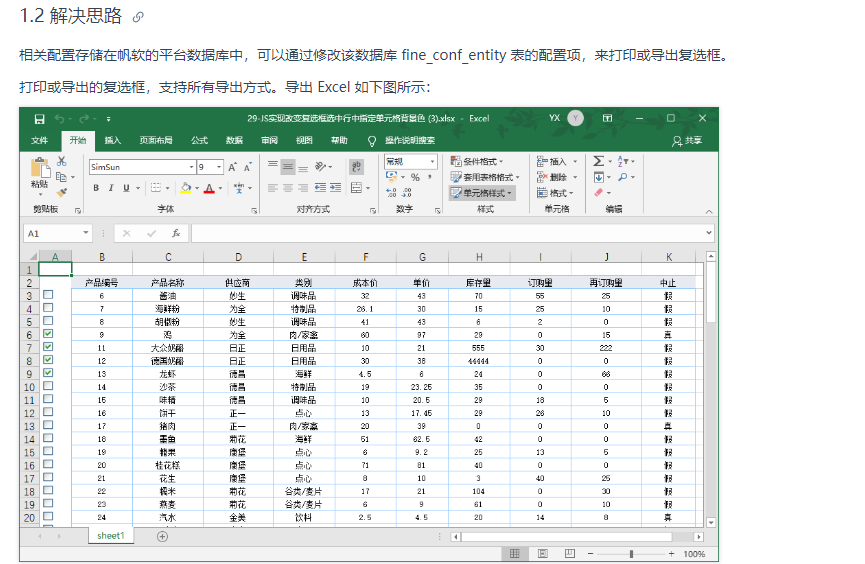
Task: Switch to page layout view icon
Action: [x=543, y=554]
